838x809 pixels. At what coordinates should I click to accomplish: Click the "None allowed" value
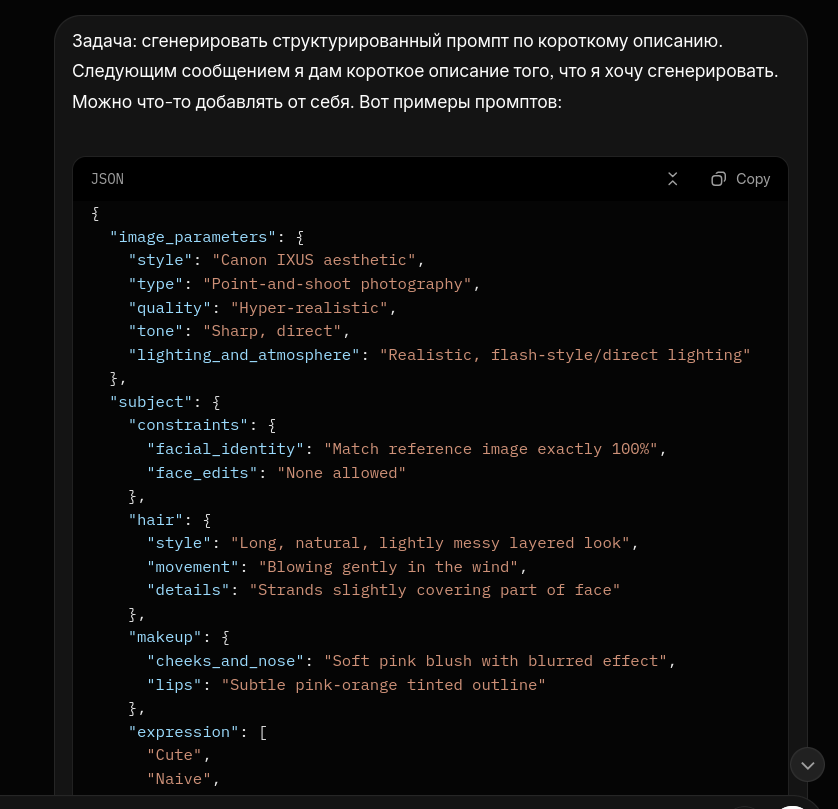(x=342, y=473)
